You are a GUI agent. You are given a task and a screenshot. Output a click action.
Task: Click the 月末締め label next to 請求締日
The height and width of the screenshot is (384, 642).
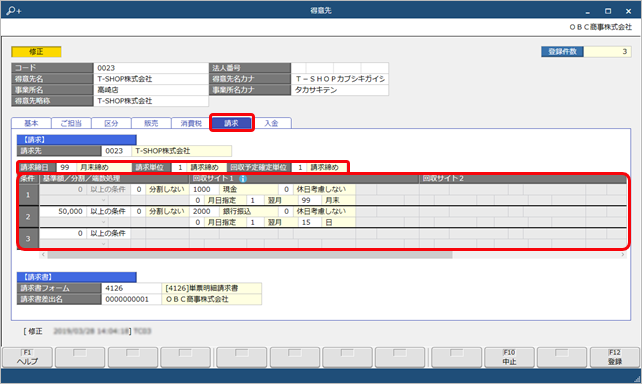pyautogui.click(x=104, y=167)
